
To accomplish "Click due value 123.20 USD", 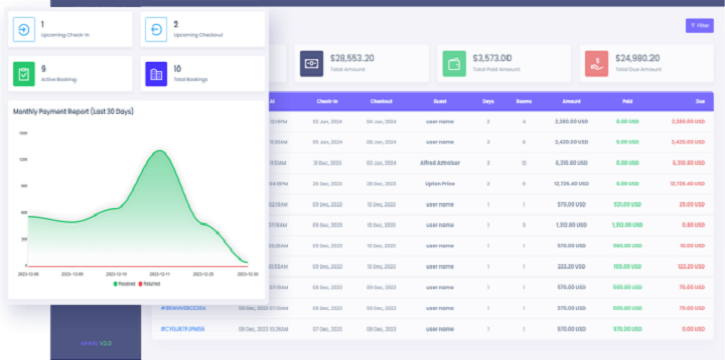I will click(x=691, y=267).
